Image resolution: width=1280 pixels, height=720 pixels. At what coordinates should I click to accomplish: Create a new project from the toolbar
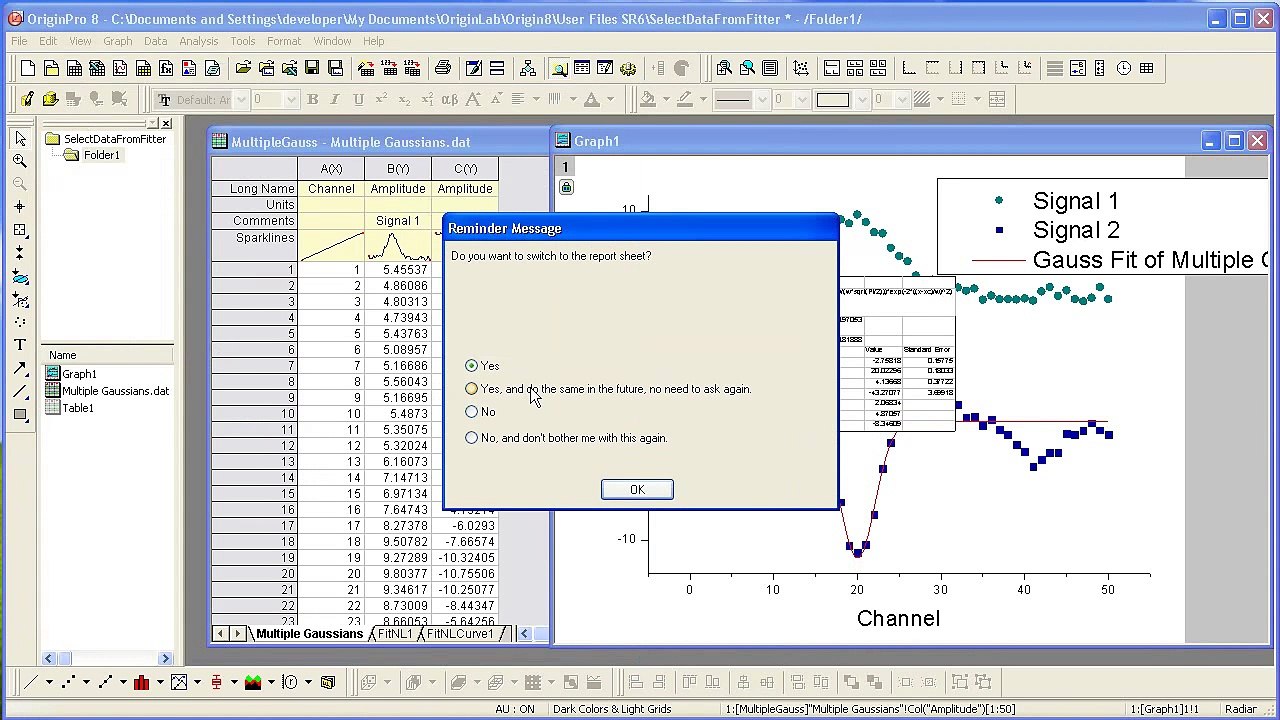pos(28,68)
